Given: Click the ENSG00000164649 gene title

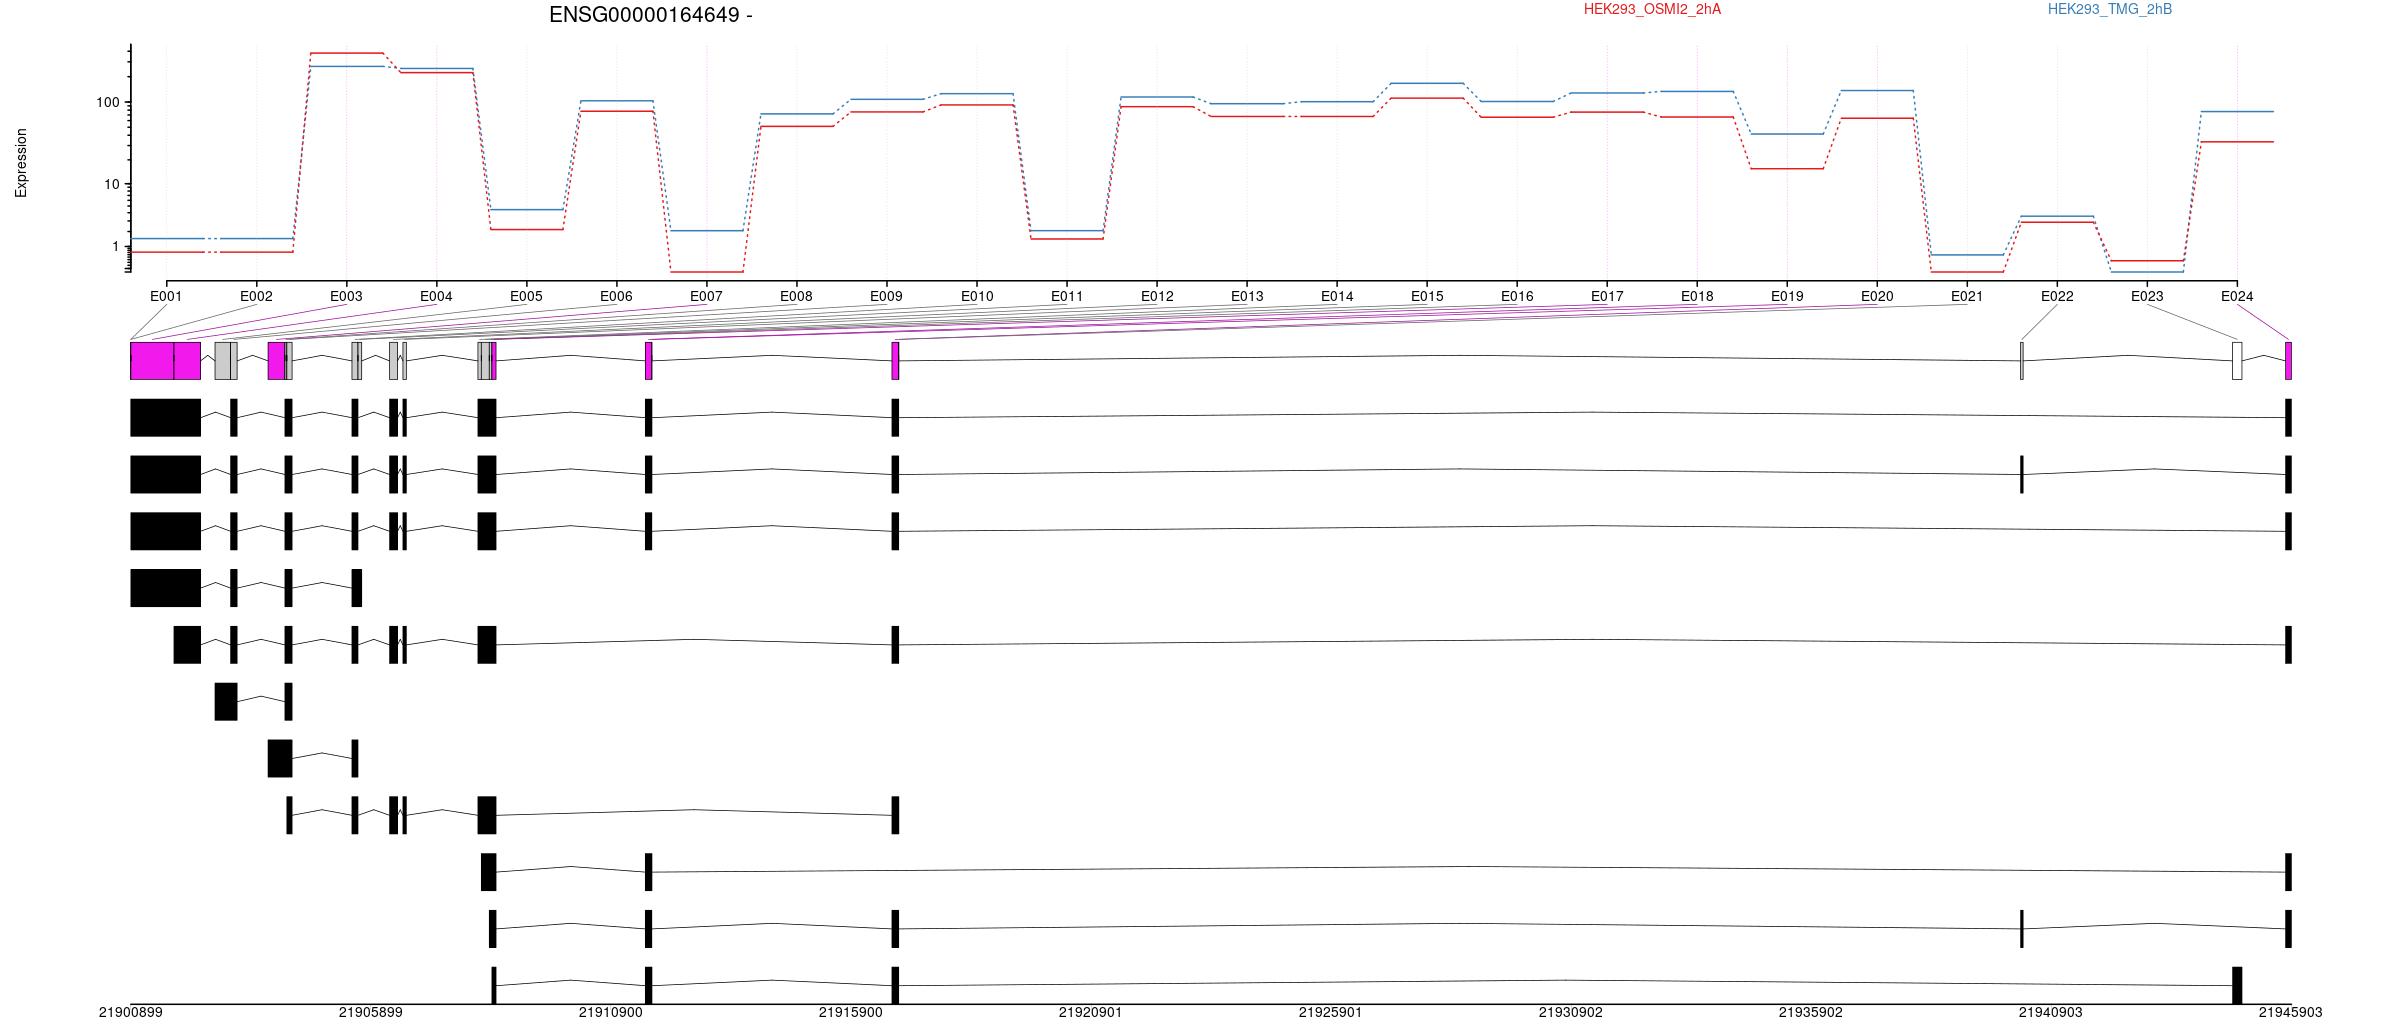Looking at the screenshot, I should tap(651, 15).
